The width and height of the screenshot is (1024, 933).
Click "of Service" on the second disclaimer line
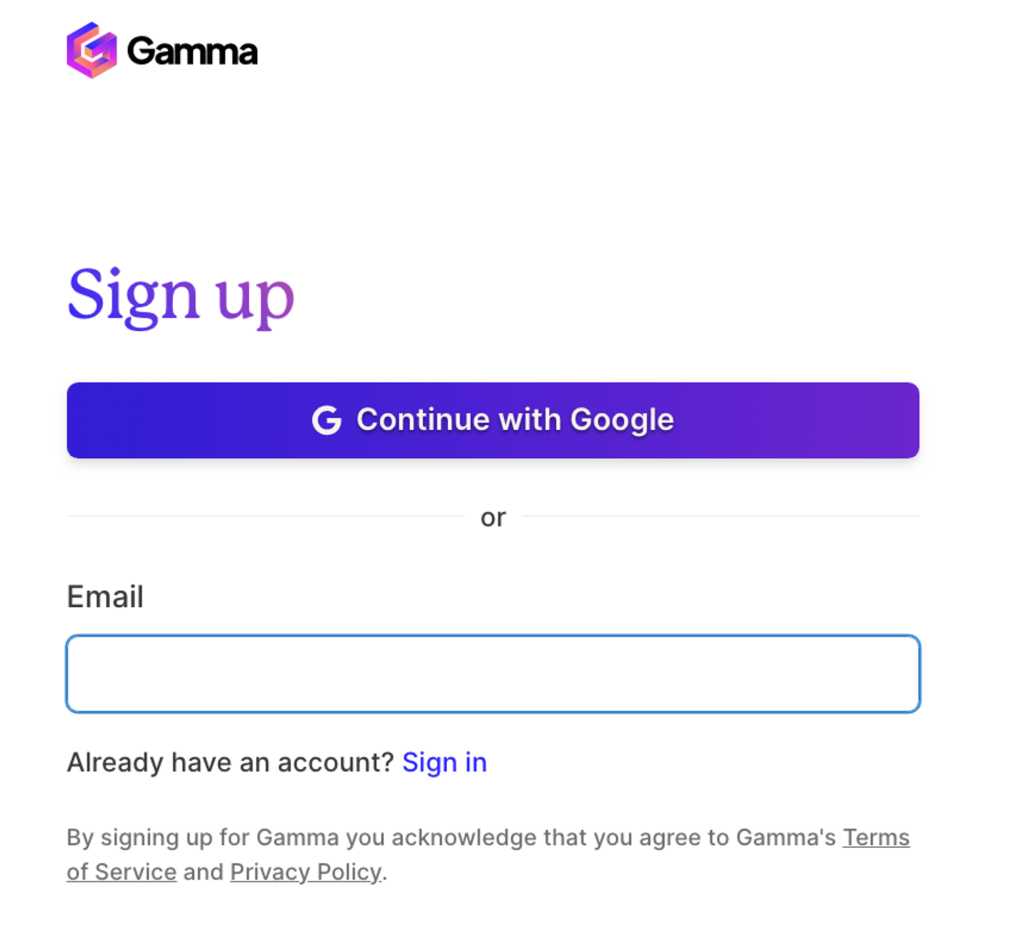pos(121,872)
